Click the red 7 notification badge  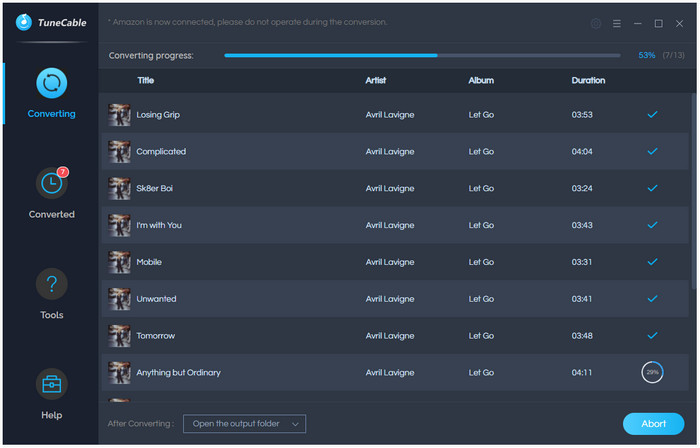tap(63, 172)
